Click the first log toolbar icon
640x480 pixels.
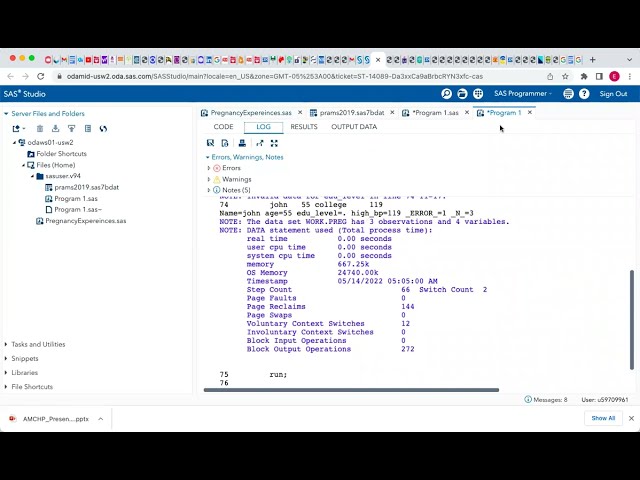(x=210, y=143)
